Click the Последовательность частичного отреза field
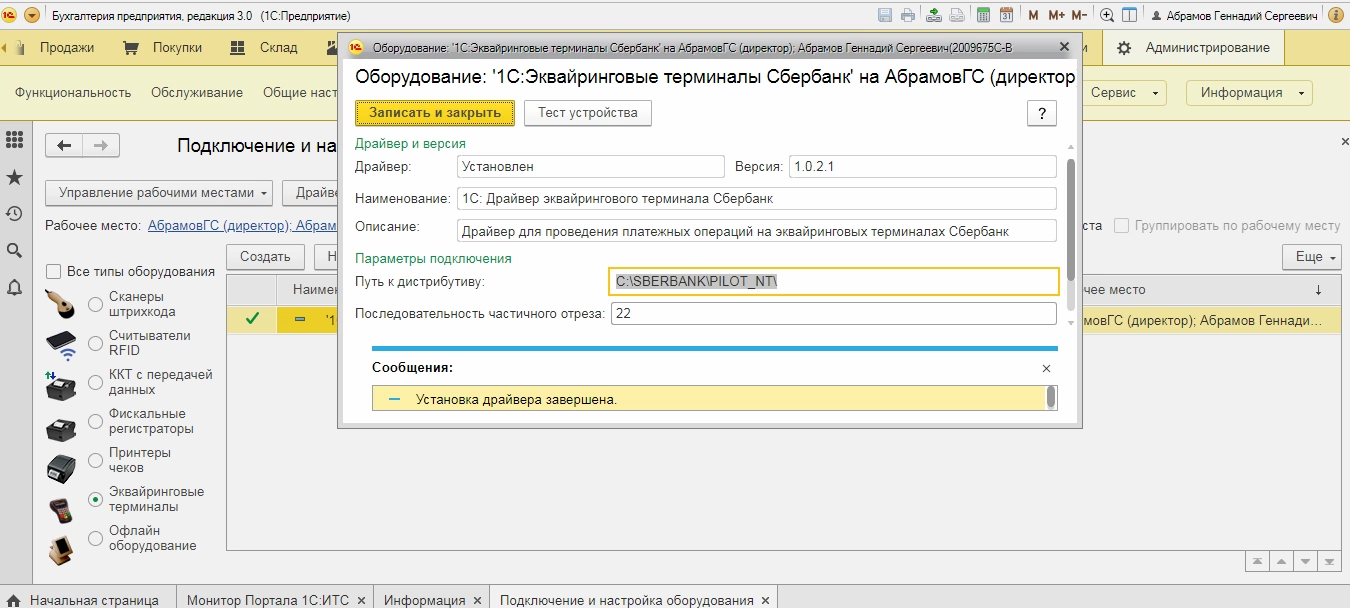This screenshot has width=1350, height=608. tap(833, 314)
